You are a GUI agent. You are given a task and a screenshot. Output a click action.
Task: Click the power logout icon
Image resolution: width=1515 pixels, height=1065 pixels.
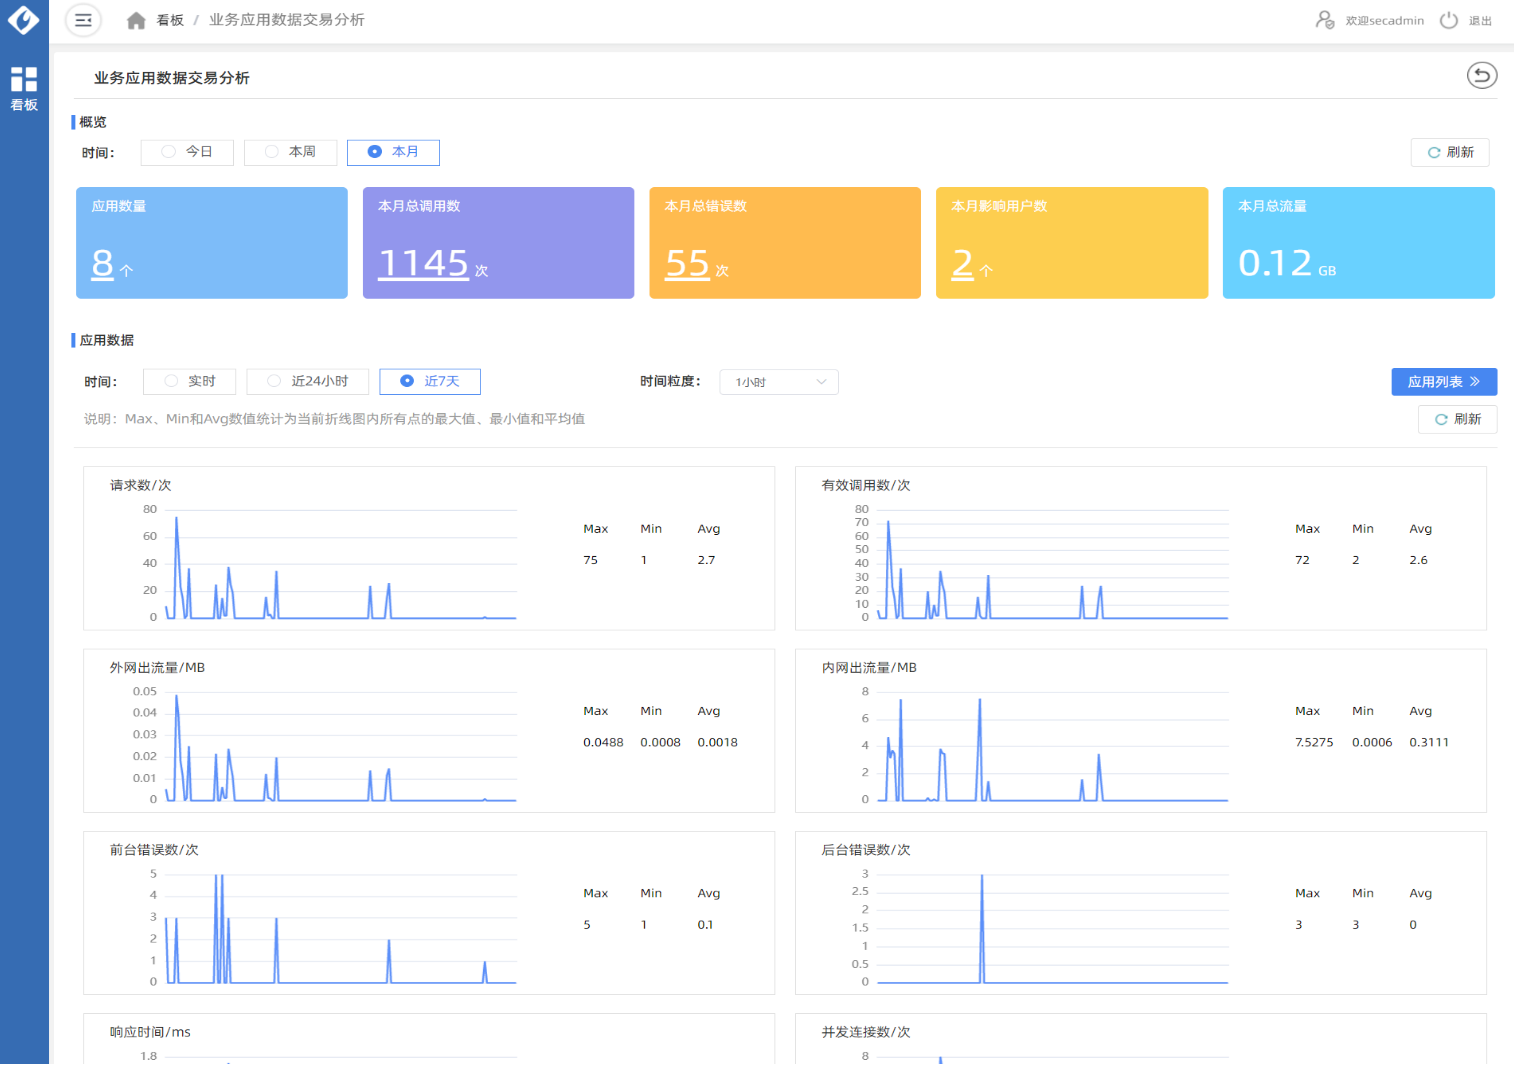coord(1449,20)
